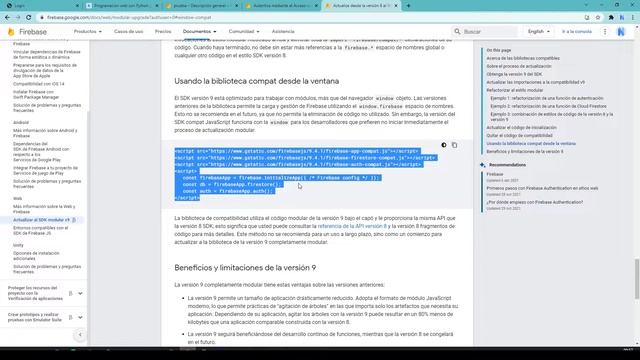Jump to 'Obtenga la versión 9 del SDK'

(514, 74)
